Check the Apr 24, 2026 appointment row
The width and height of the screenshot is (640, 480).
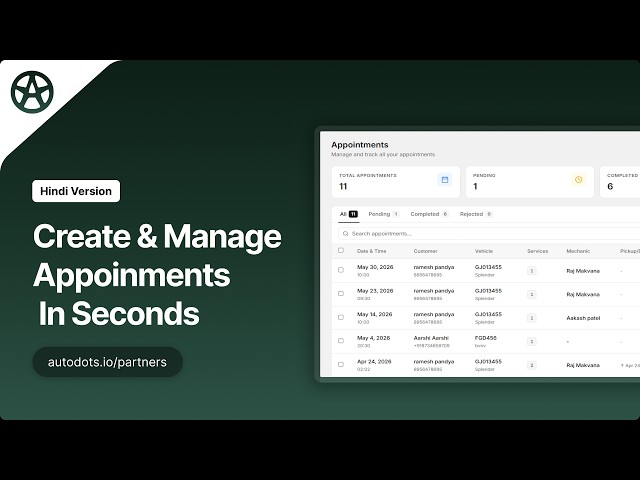(x=341, y=364)
